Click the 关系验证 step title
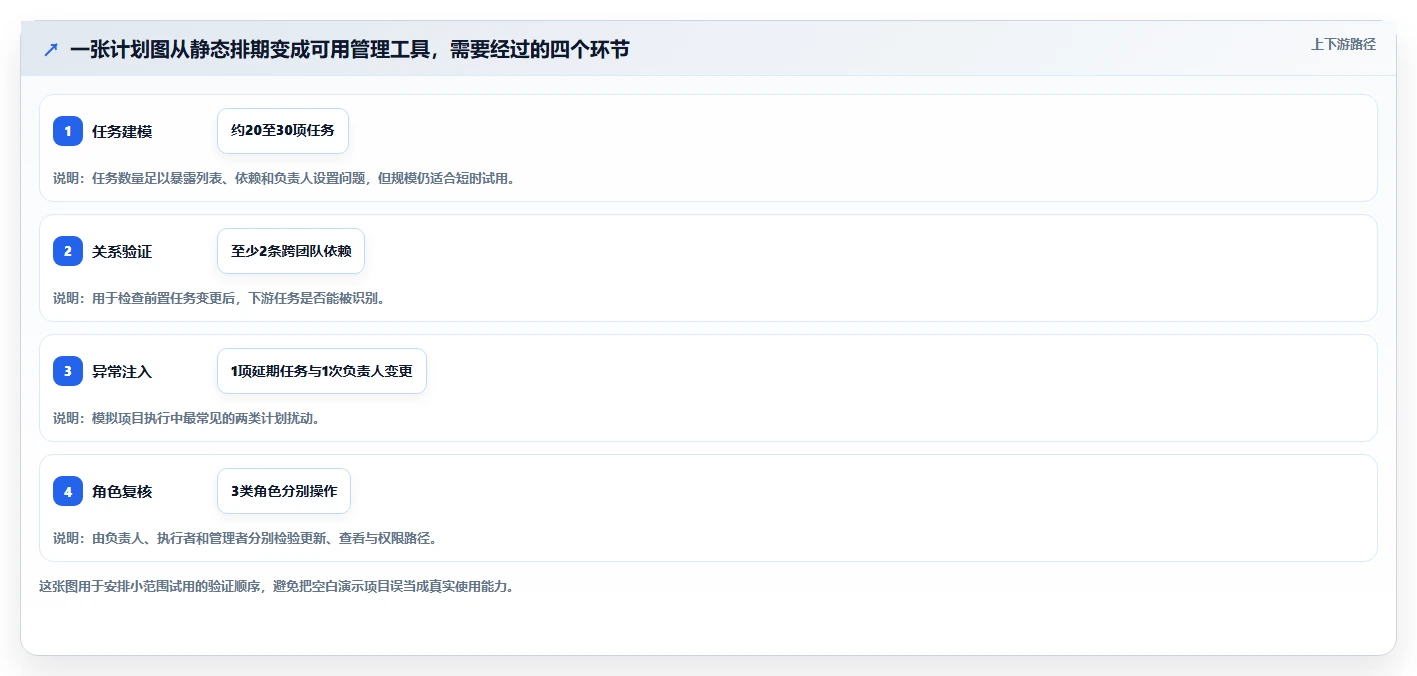Viewport: 1417px width, 676px height. pyautogui.click(x=122, y=251)
